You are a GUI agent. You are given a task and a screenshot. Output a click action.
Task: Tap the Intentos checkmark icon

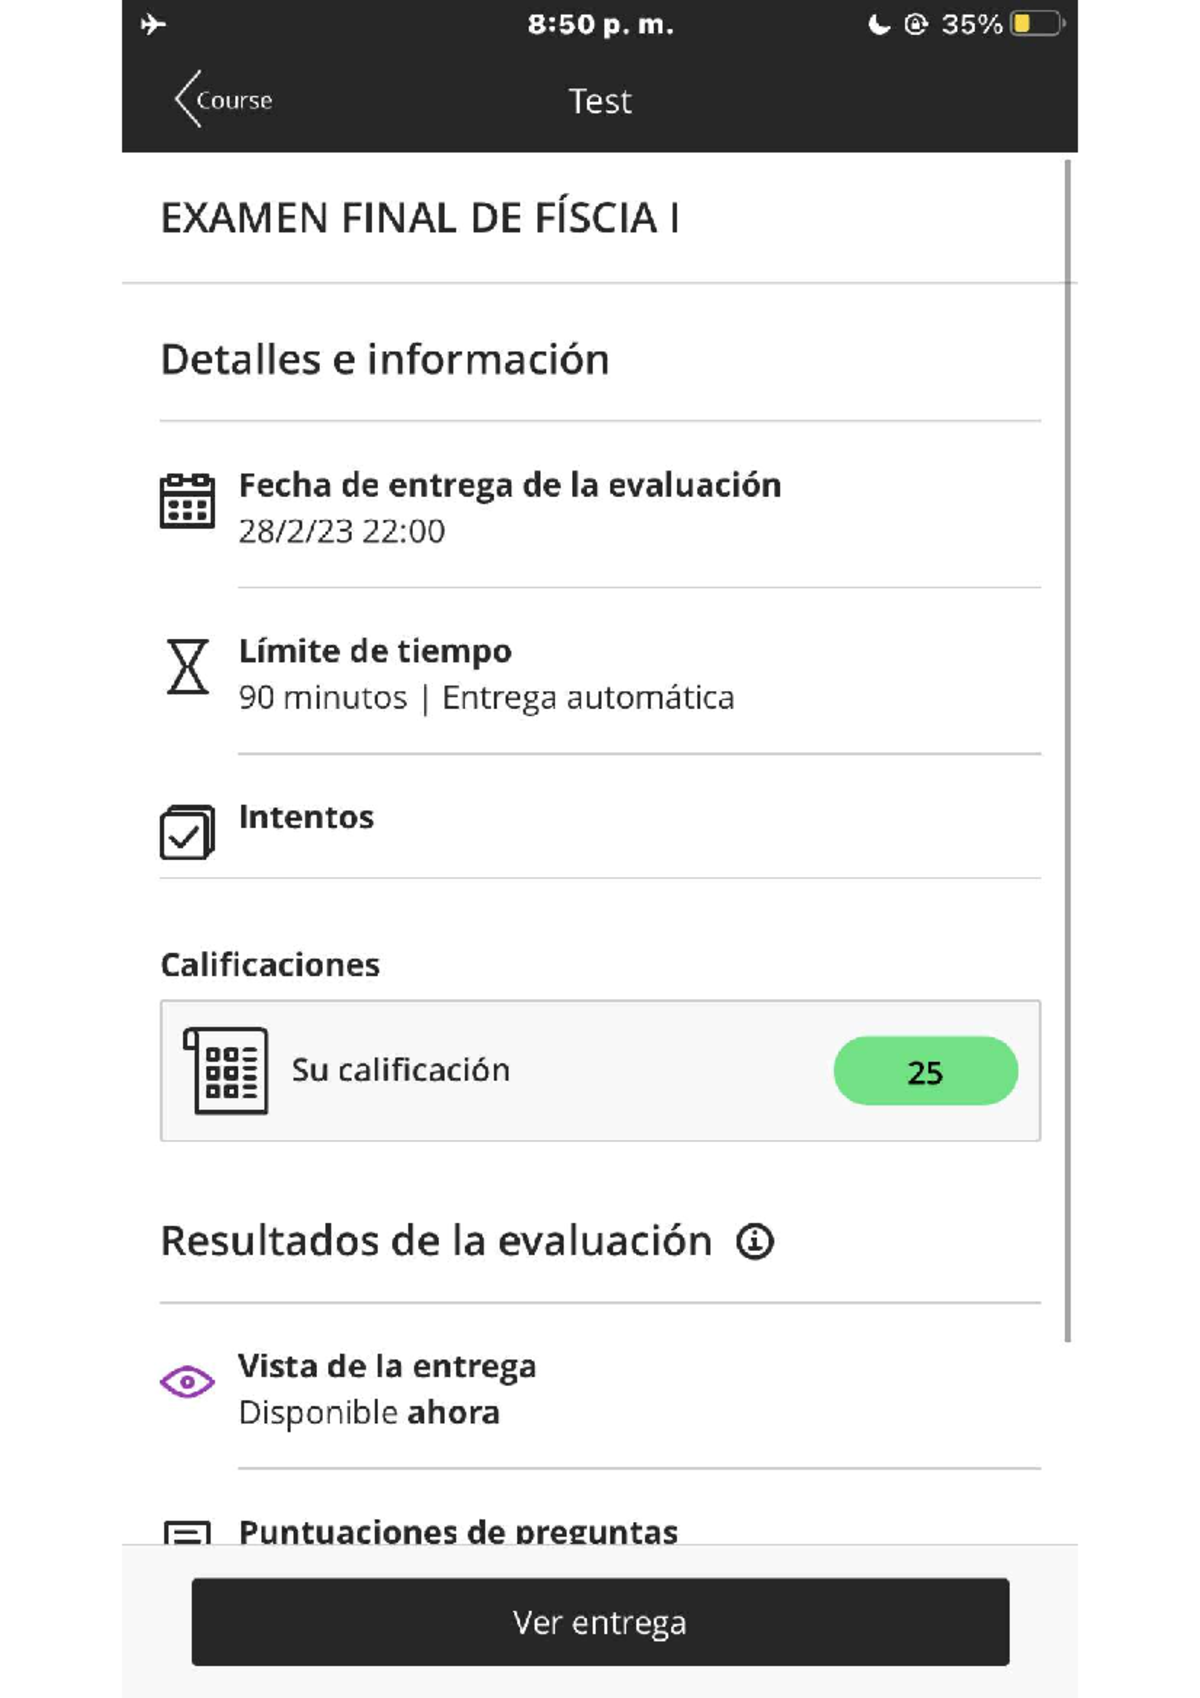[187, 832]
